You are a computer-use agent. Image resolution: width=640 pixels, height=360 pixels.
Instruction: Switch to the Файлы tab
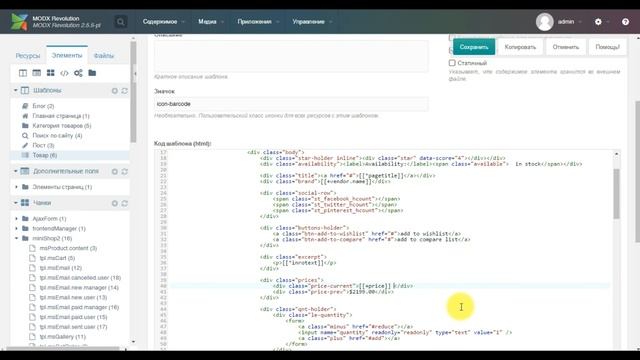coord(104,56)
